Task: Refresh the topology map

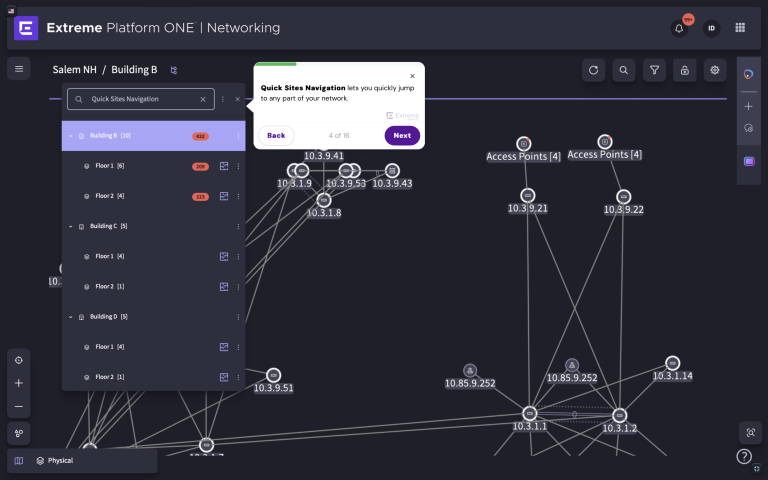Action: click(593, 70)
